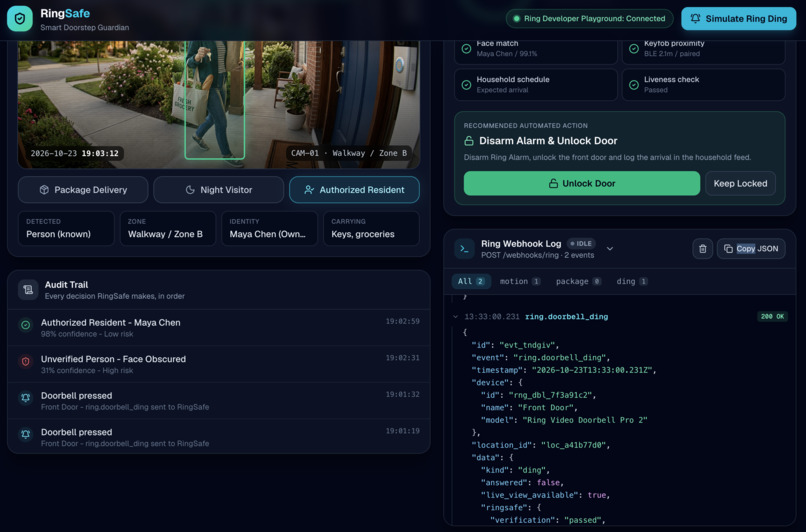Click the bell icon of 19:01:19 Doorbell pressed
The height and width of the screenshot is (532, 806).
point(25,434)
